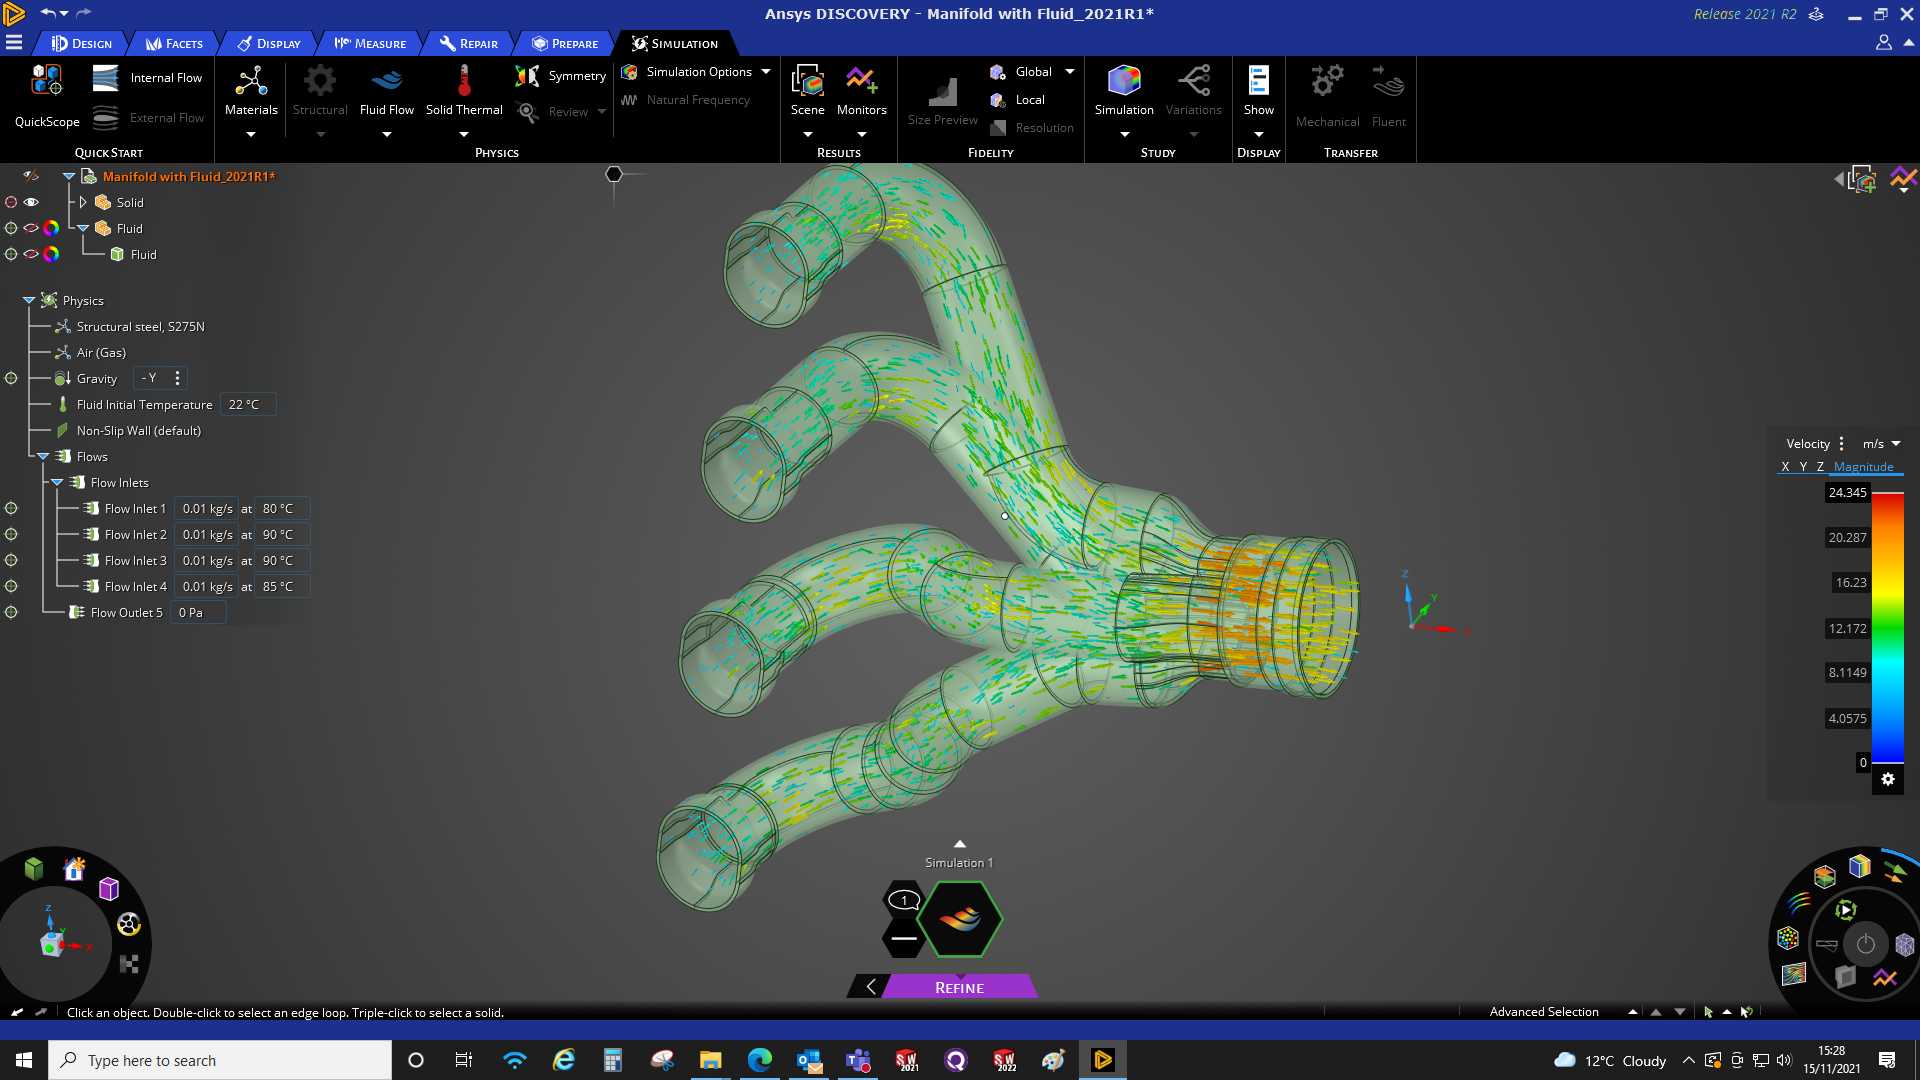Switch to the Repair tab
1920x1080 pixels.
pyautogui.click(x=468, y=43)
